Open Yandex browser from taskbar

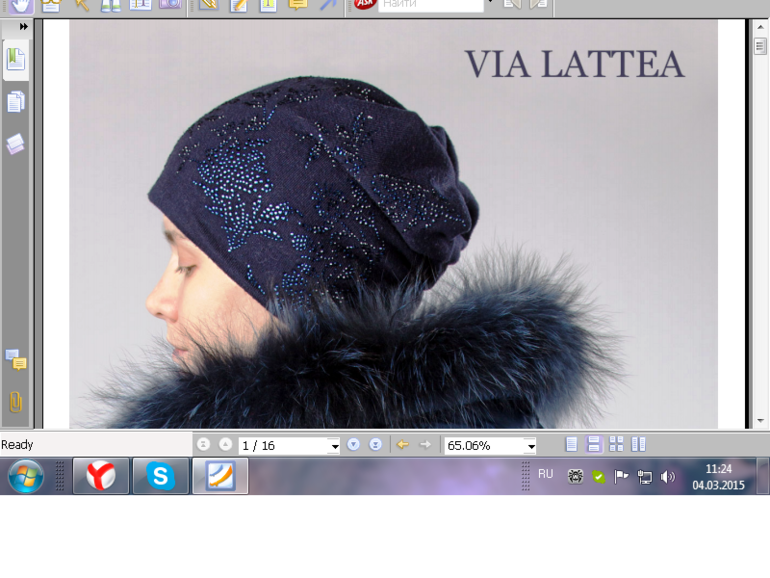pyautogui.click(x=100, y=476)
